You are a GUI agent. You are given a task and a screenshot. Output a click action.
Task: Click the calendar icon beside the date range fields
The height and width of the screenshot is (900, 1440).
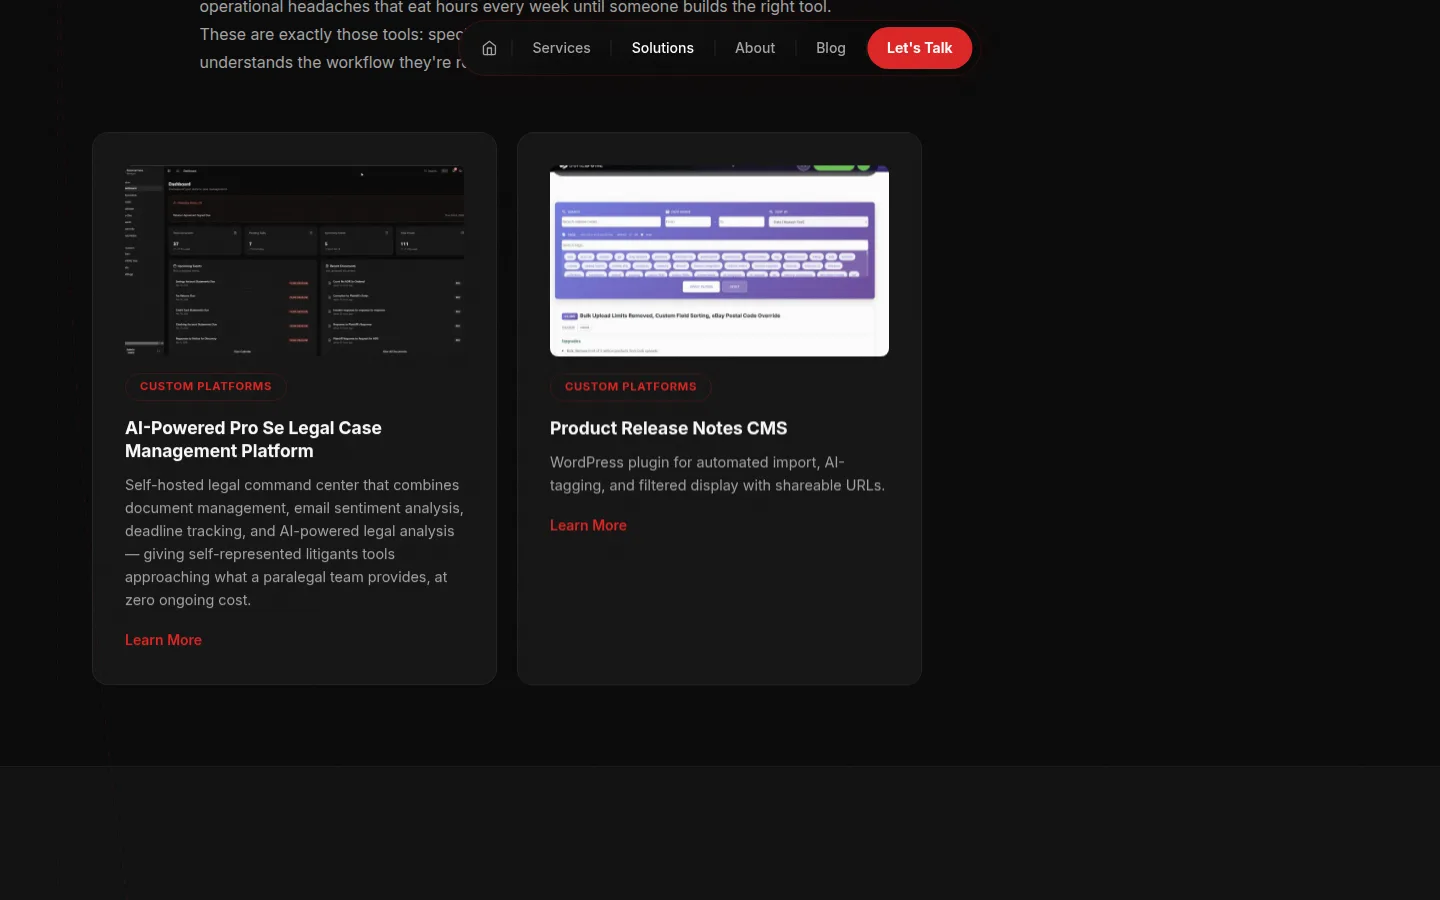pyautogui.click(x=667, y=211)
